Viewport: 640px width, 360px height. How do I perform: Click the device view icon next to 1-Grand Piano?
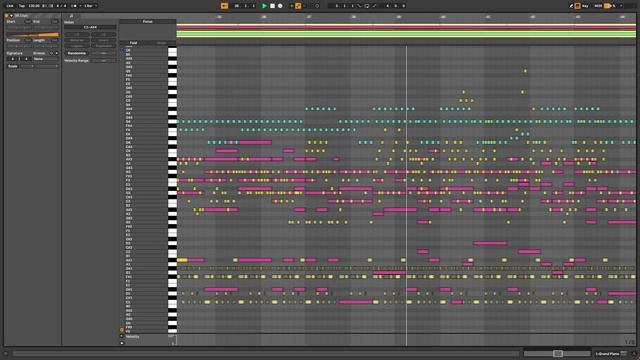click(x=624, y=353)
